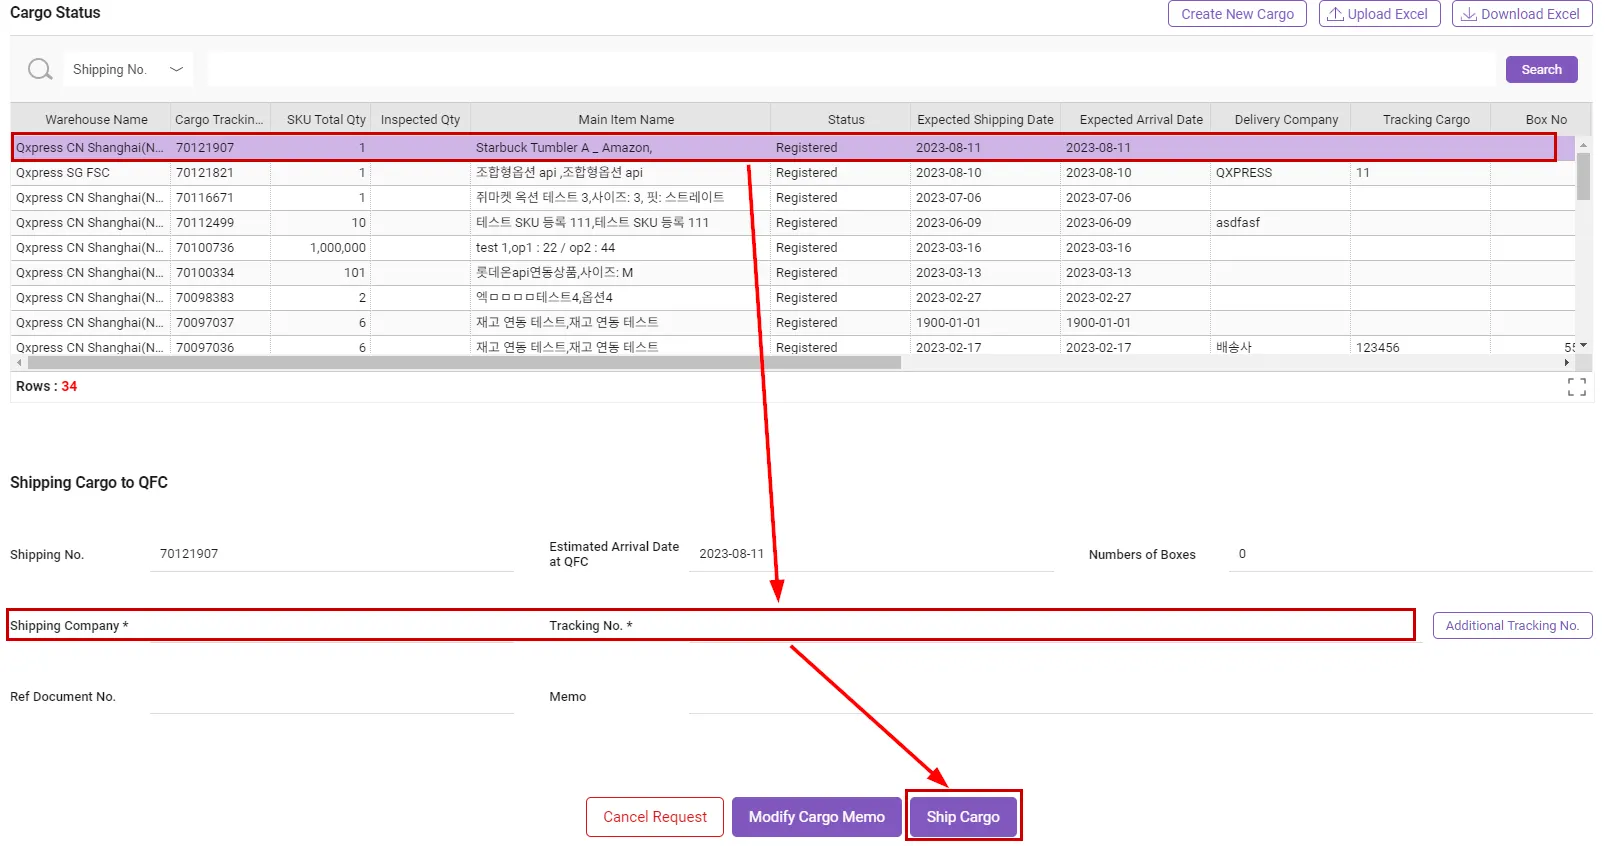Click the Upload Excel button
Viewport: 1605px width, 846px height.
click(1379, 14)
